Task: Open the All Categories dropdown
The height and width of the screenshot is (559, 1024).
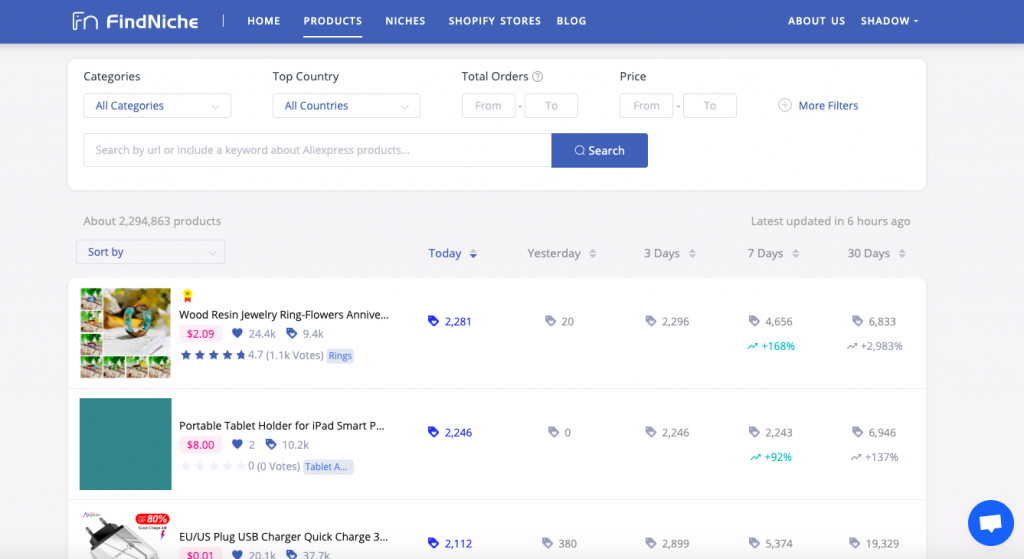Action: 157,106
